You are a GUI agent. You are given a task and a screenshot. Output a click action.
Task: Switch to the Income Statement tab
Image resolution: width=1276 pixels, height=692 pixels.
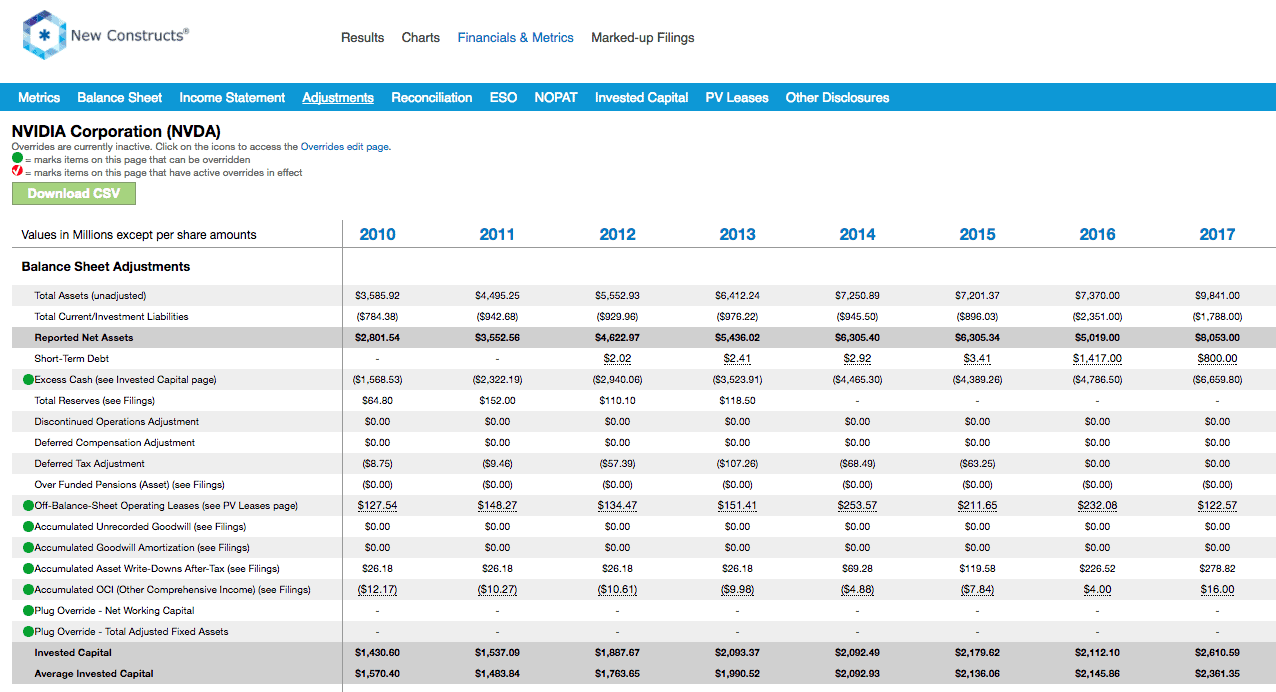pos(232,98)
